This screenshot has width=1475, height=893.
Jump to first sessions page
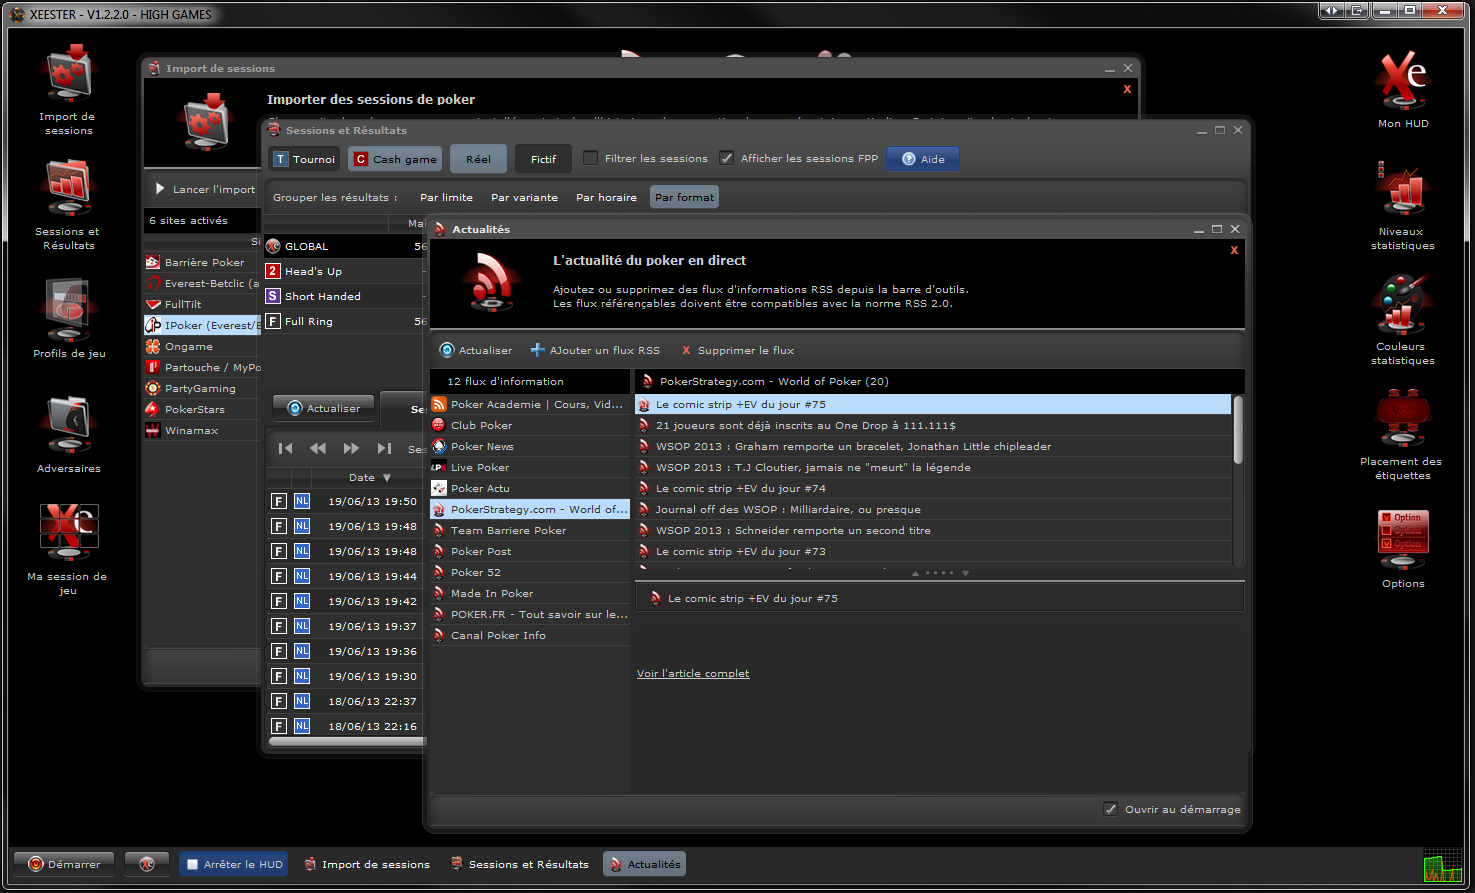[x=285, y=448]
